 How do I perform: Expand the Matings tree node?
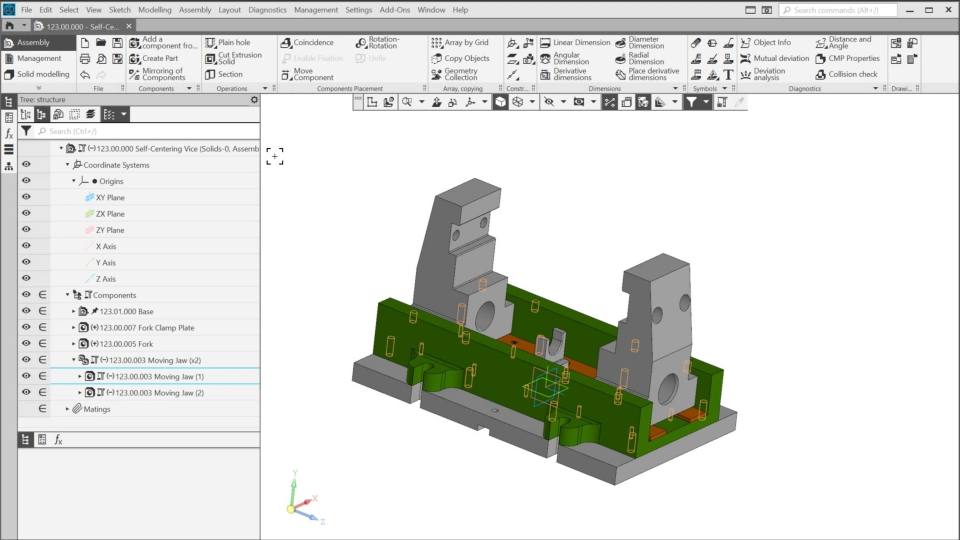pos(68,409)
